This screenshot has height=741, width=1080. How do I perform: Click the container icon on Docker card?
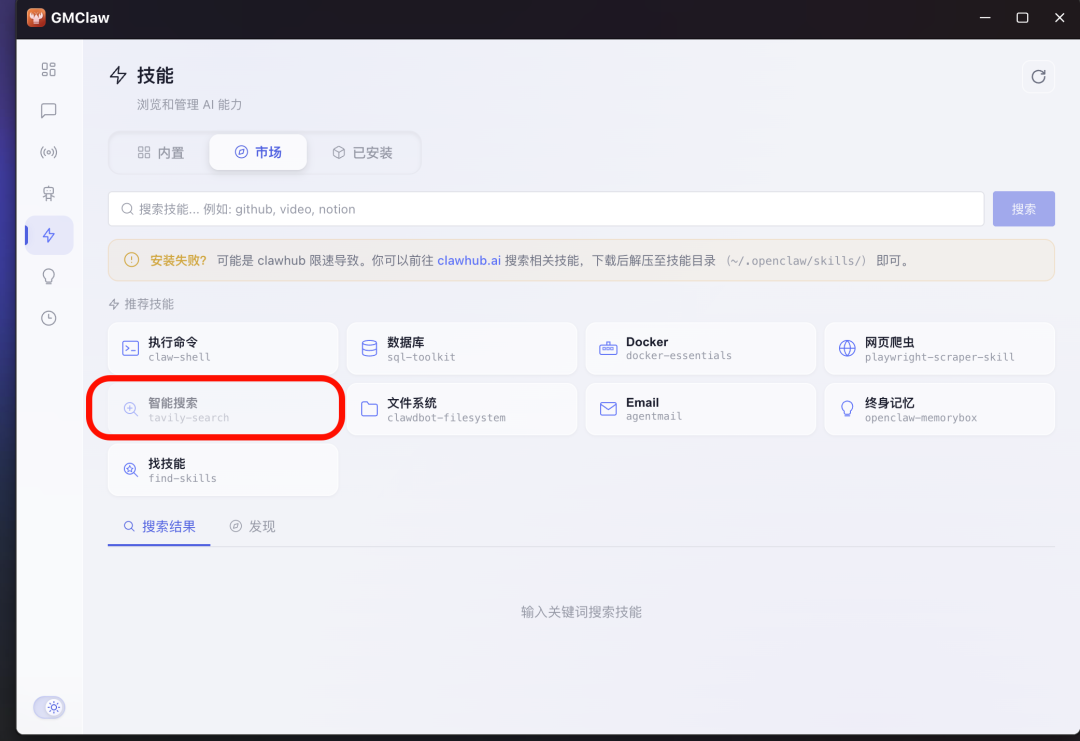608,348
